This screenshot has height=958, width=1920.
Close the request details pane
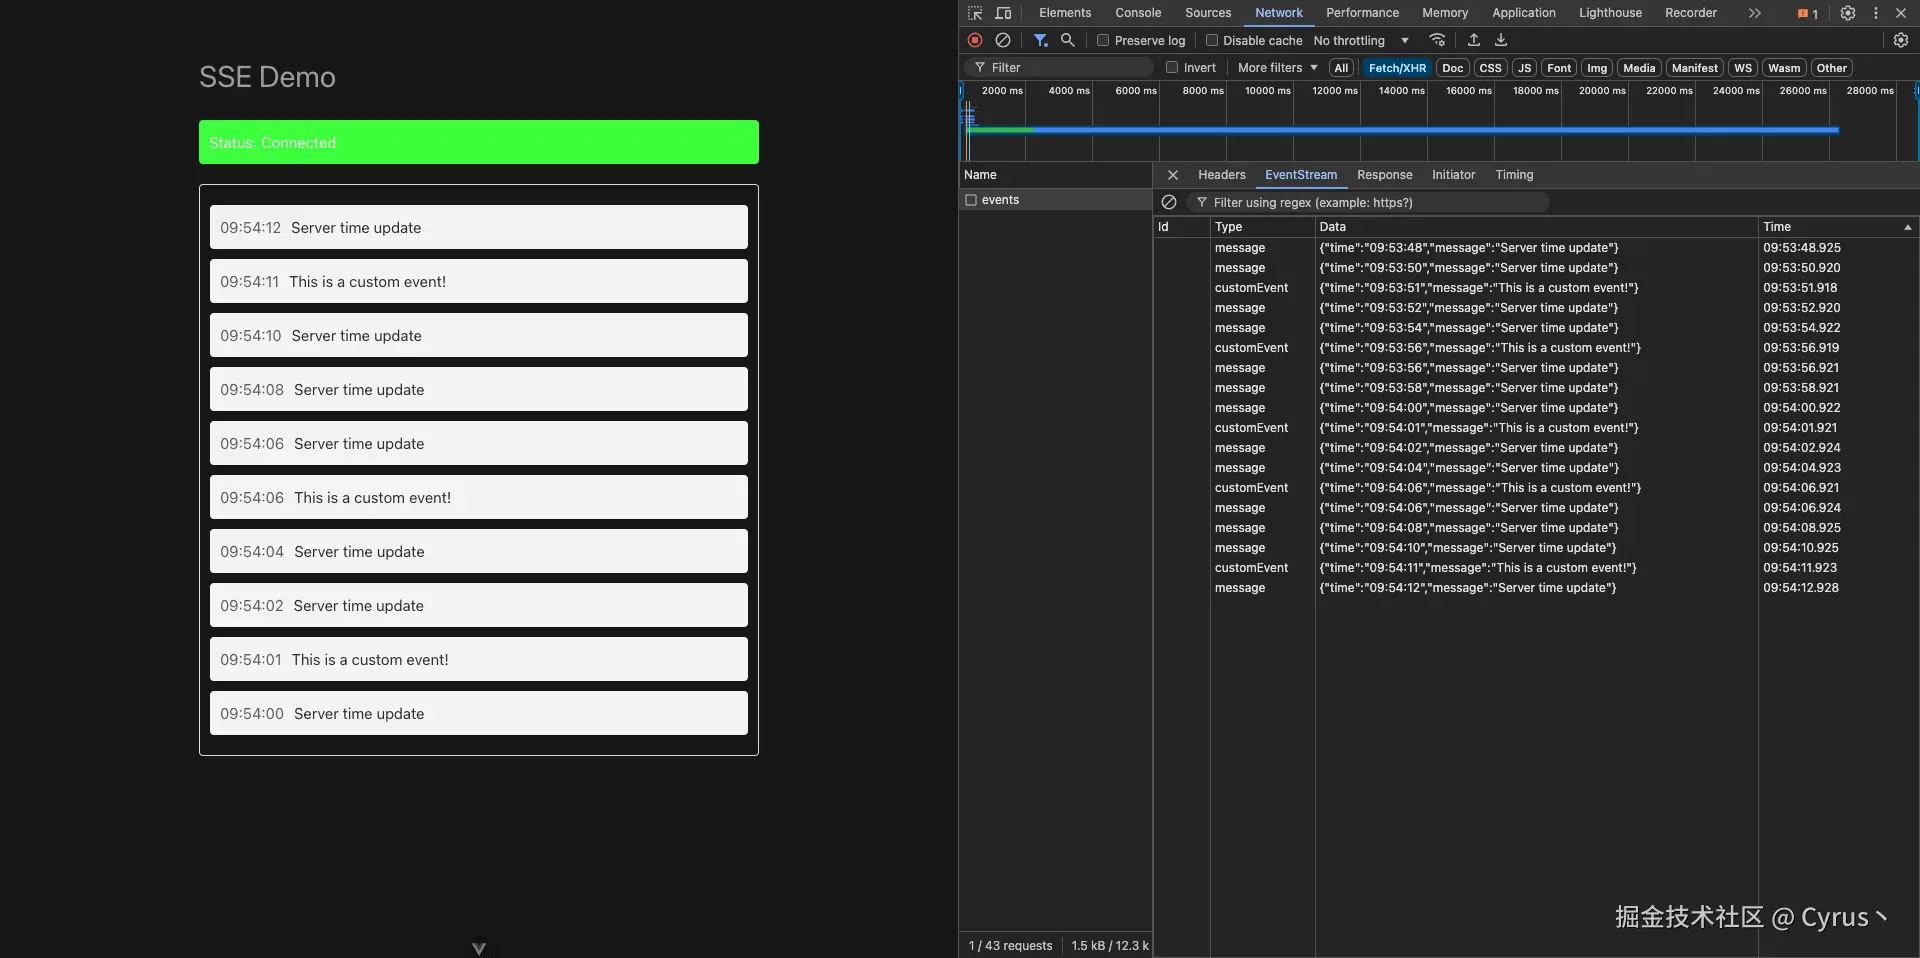(1173, 175)
